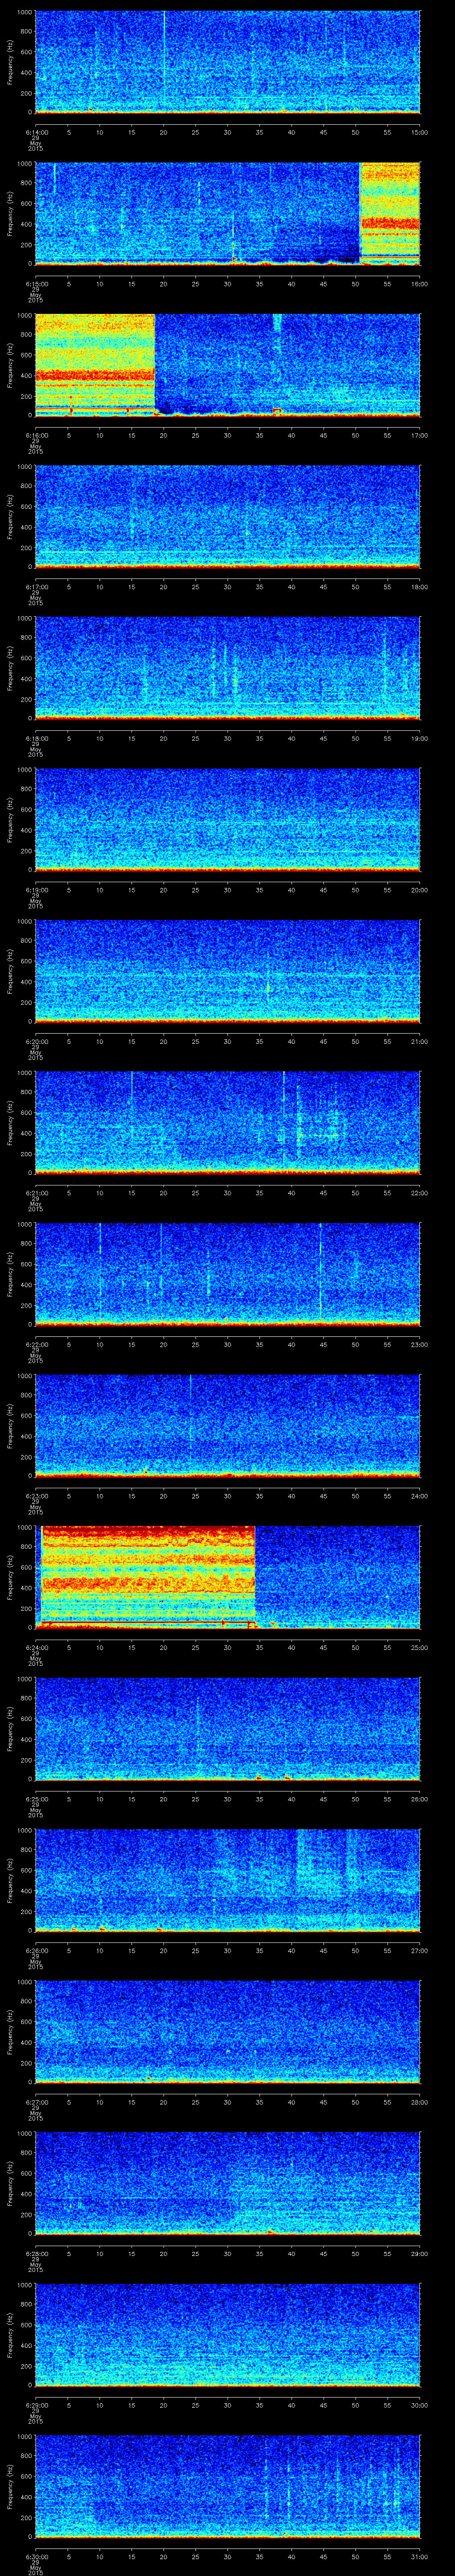Select the spectrogram panel starting at 6:21:00

point(228,1123)
